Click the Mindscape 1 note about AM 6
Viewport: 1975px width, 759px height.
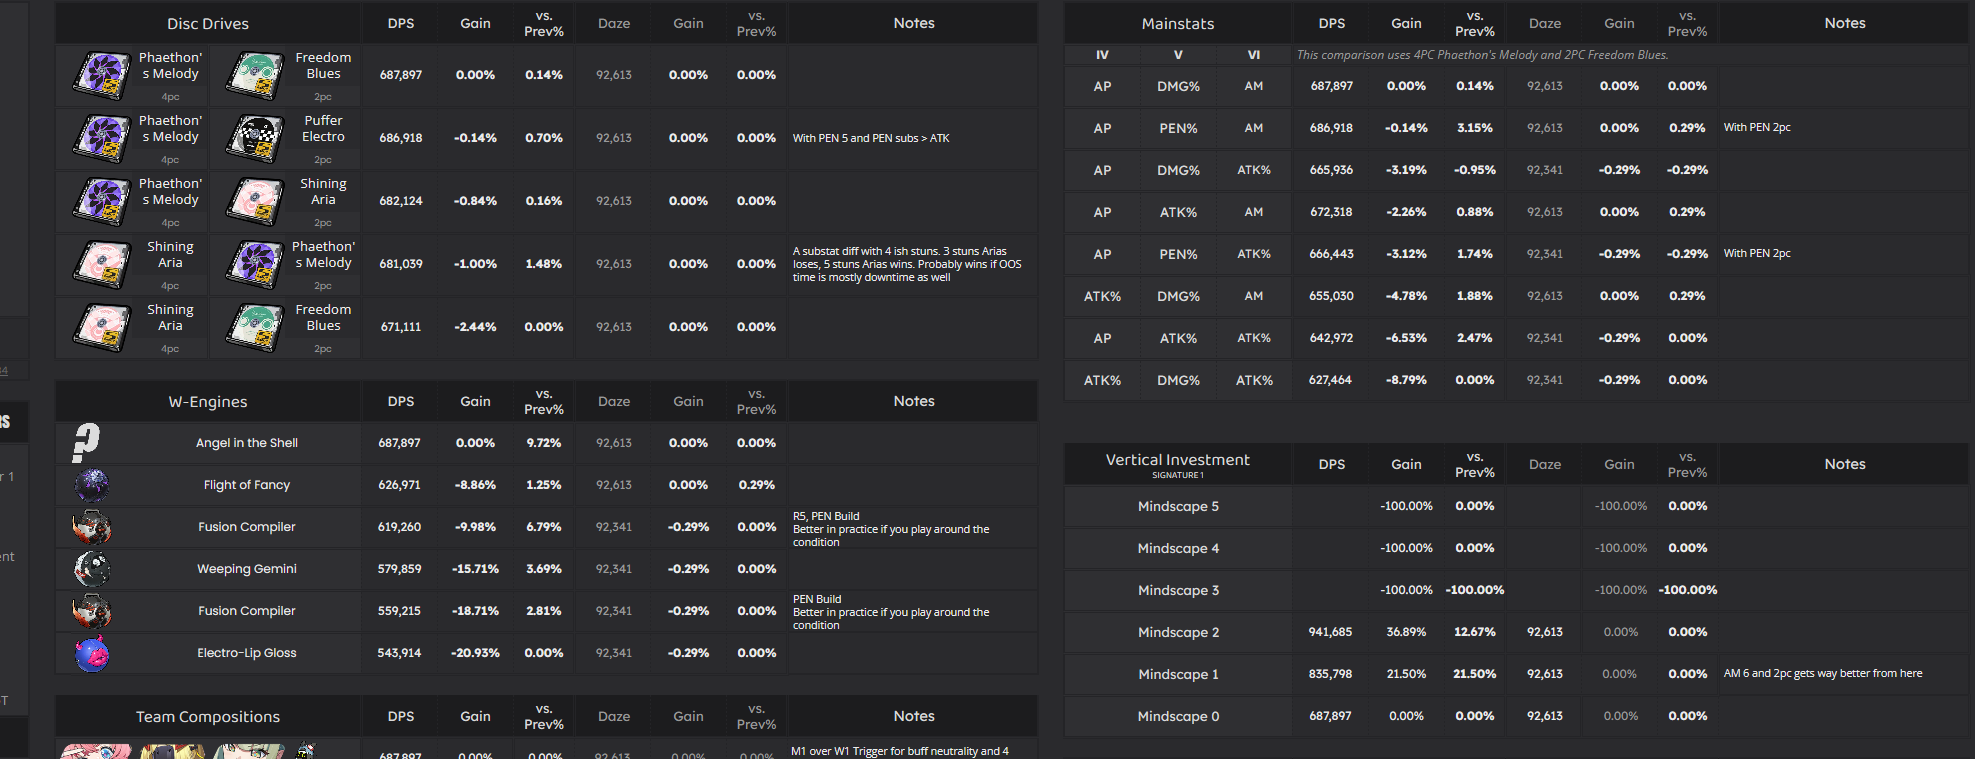point(1822,673)
